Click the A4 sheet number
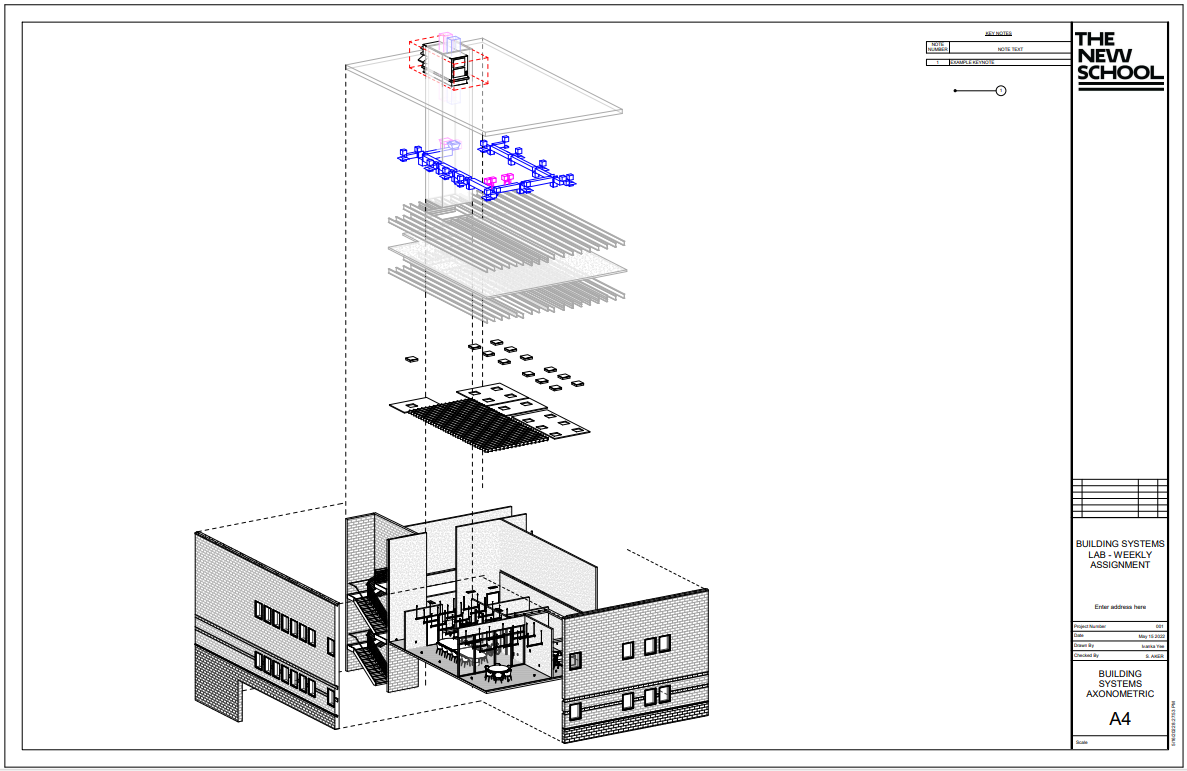This screenshot has width=1187, height=771. pyautogui.click(x=1119, y=718)
